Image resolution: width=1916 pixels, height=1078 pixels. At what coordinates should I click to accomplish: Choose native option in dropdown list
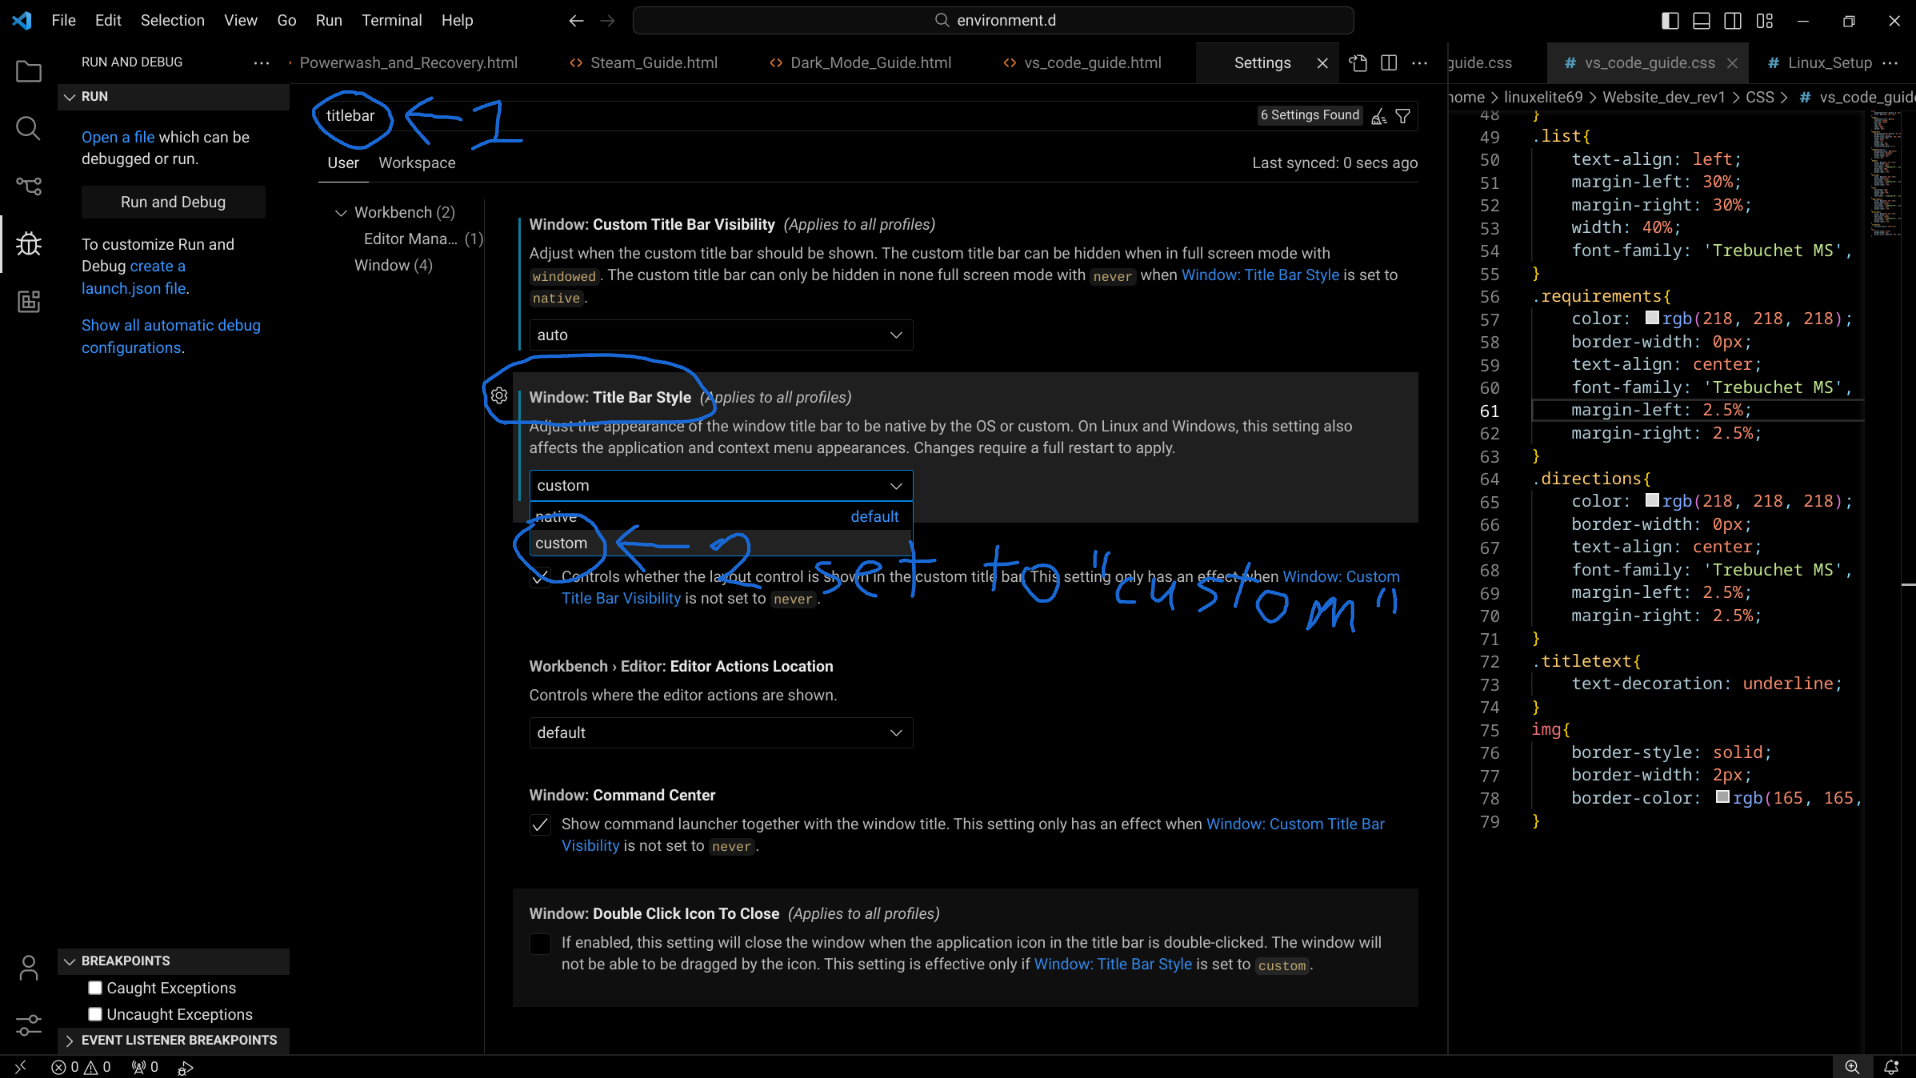point(721,517)
